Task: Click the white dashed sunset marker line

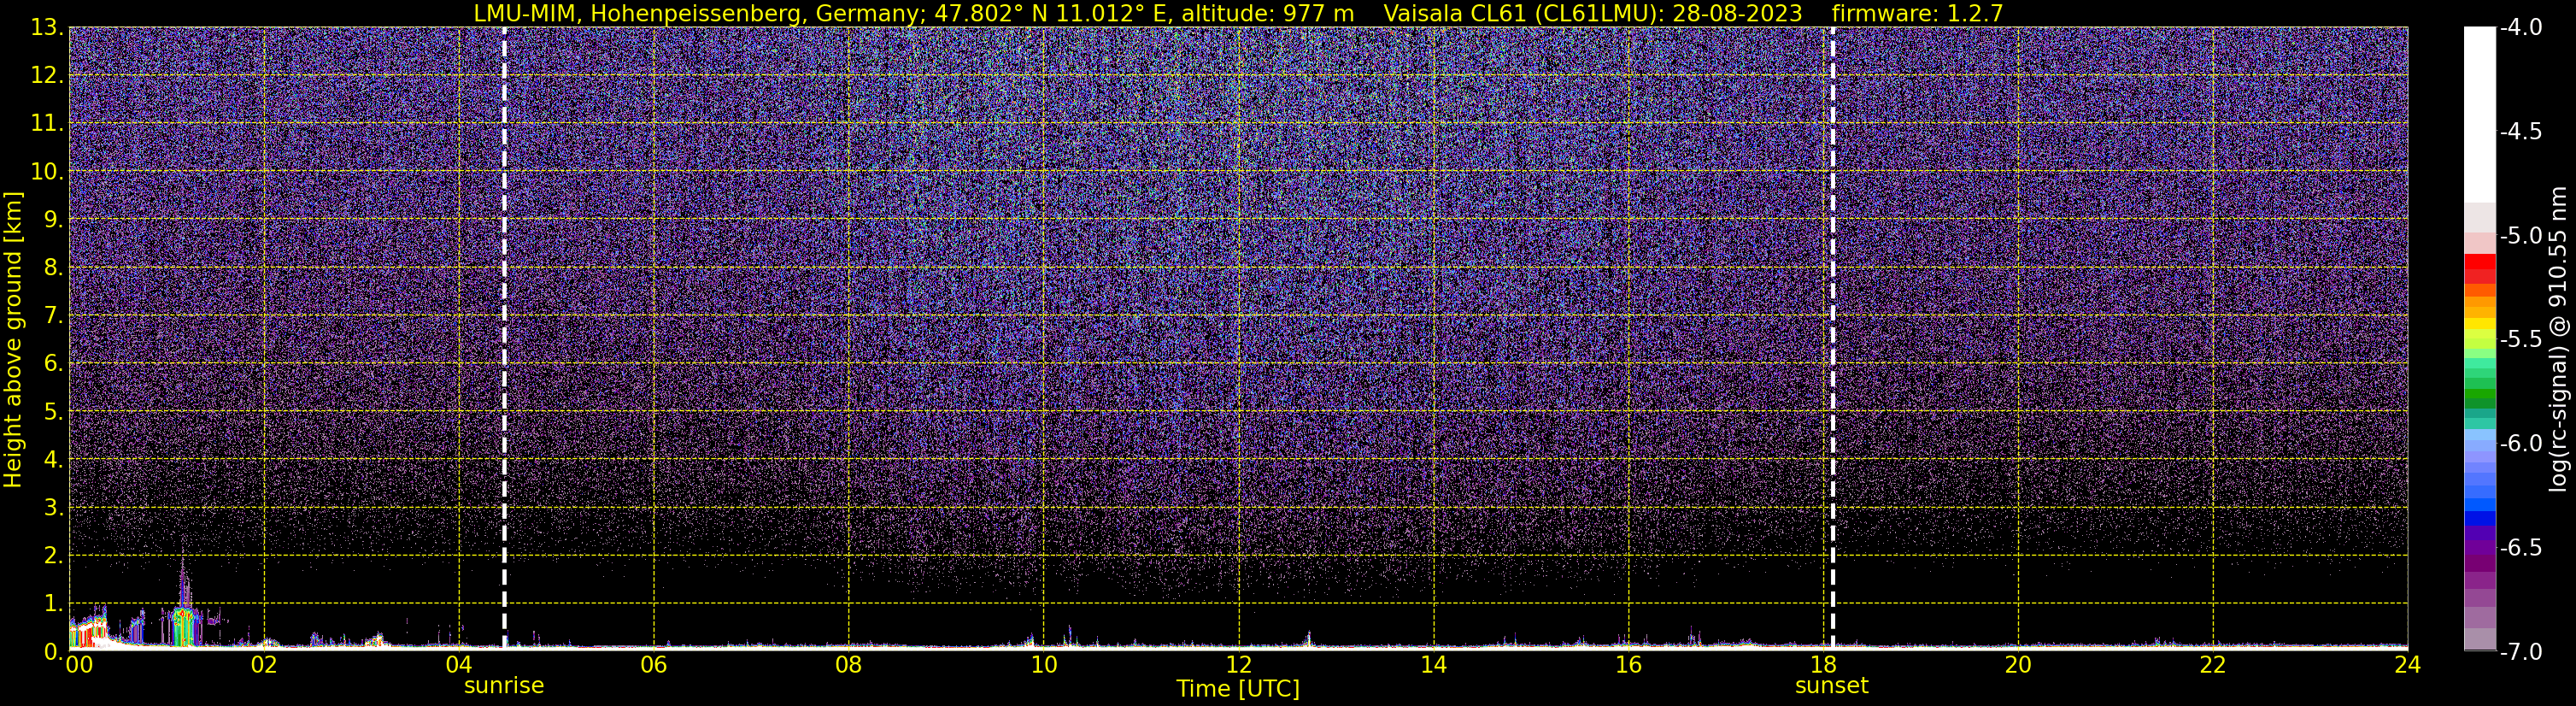Action: point(1832,338)
